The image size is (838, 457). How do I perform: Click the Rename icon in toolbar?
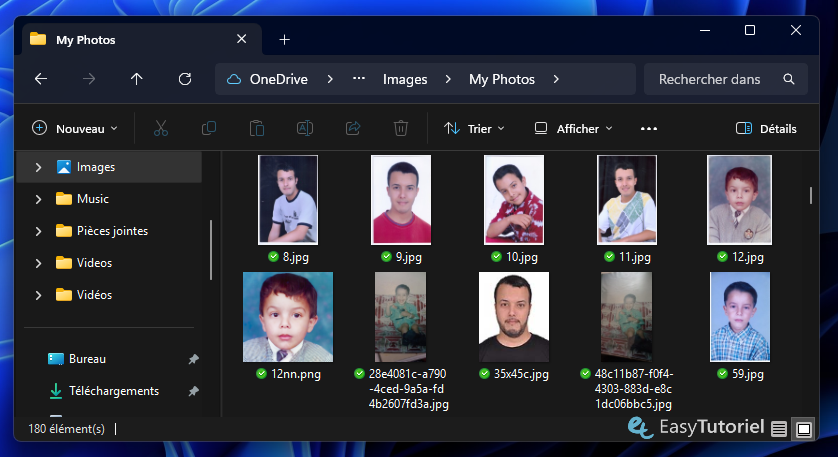tap(305, 128)
